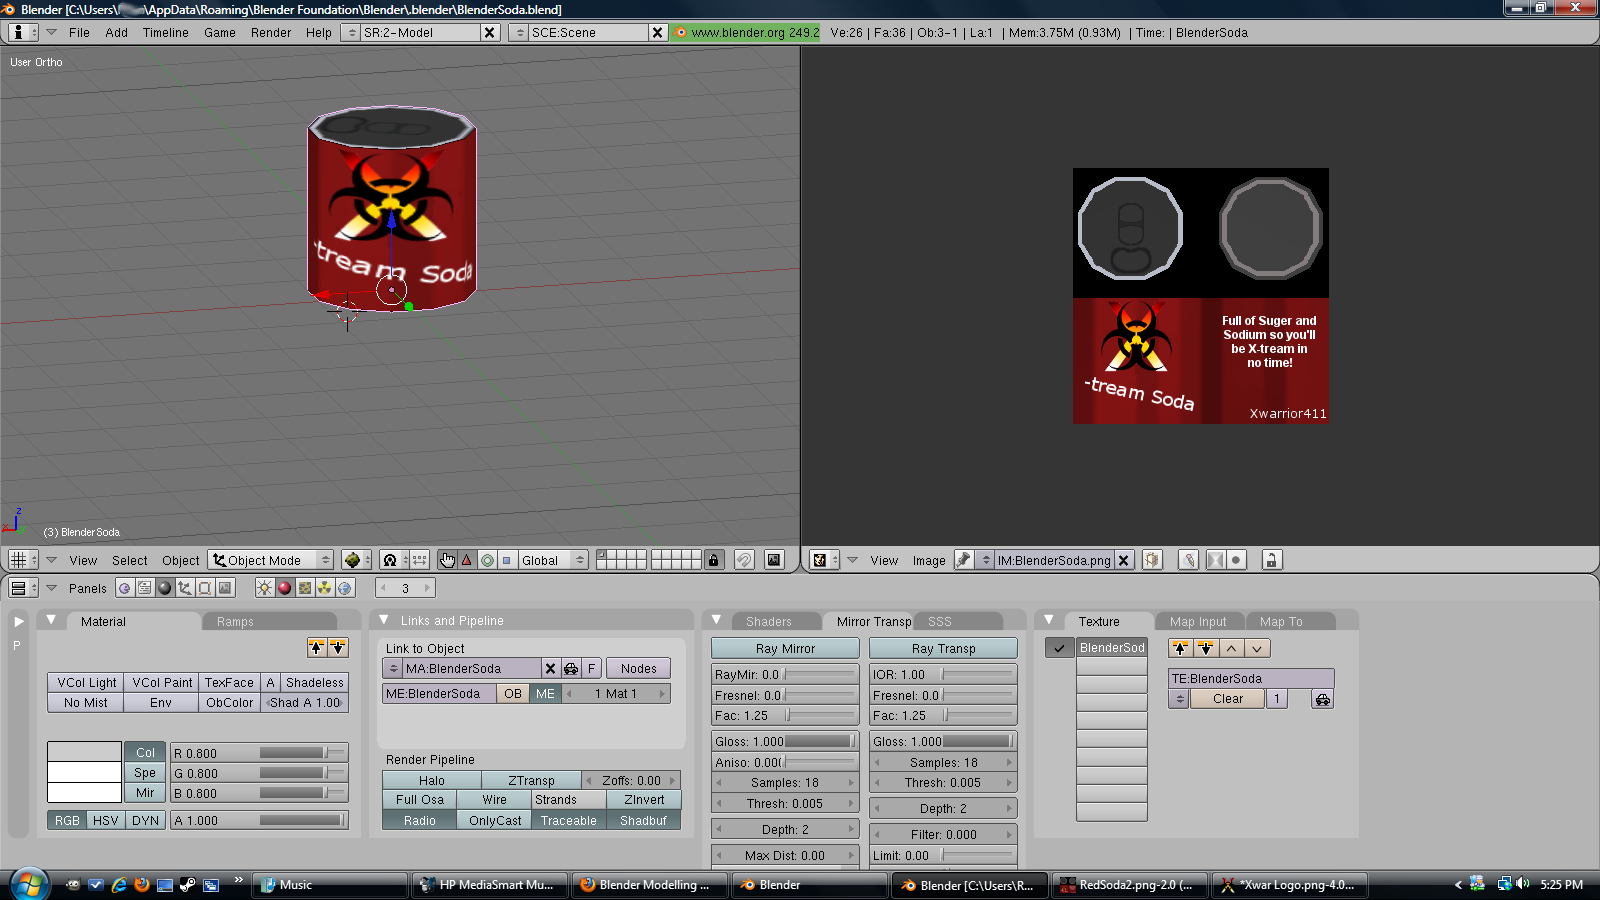This screenshot has width=1600, height=900.
Task: Toggle the checkbox beside BlenderSod texture slot
Action: pos(1059,648)
